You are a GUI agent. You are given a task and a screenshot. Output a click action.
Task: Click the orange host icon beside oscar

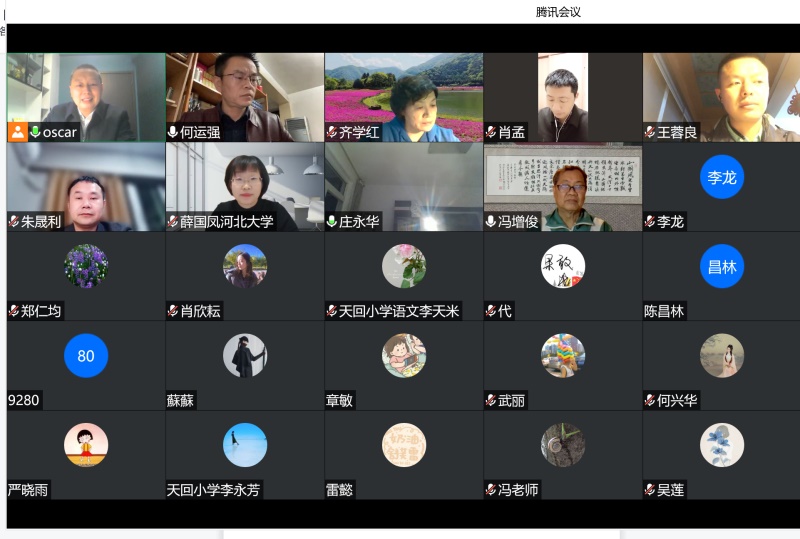[x=18, y=132]
